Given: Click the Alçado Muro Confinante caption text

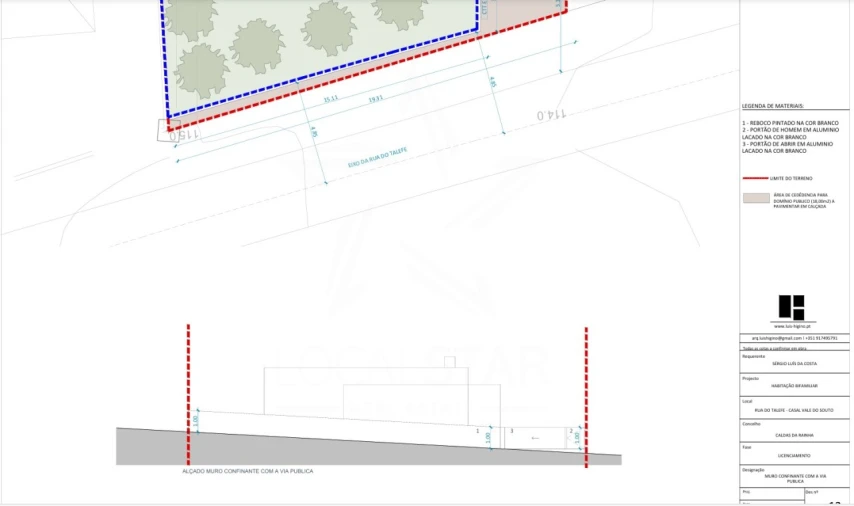Looking at the screenshot, I should (x=247, y=470).
